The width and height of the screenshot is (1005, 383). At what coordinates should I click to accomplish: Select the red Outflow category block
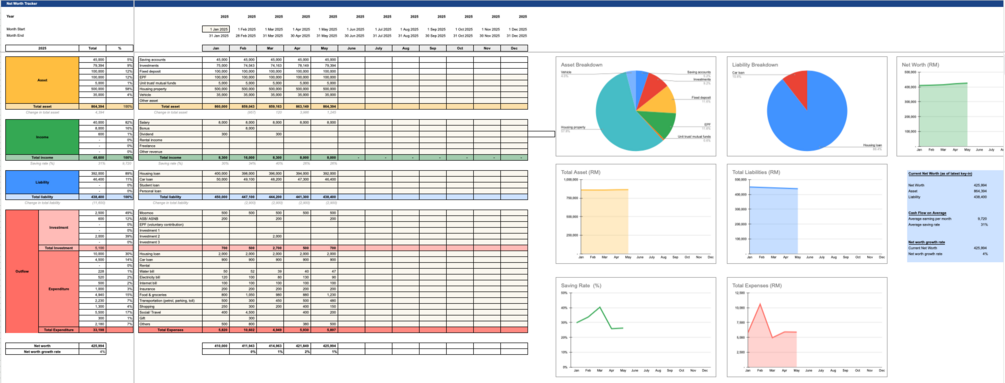pos(22,271)
